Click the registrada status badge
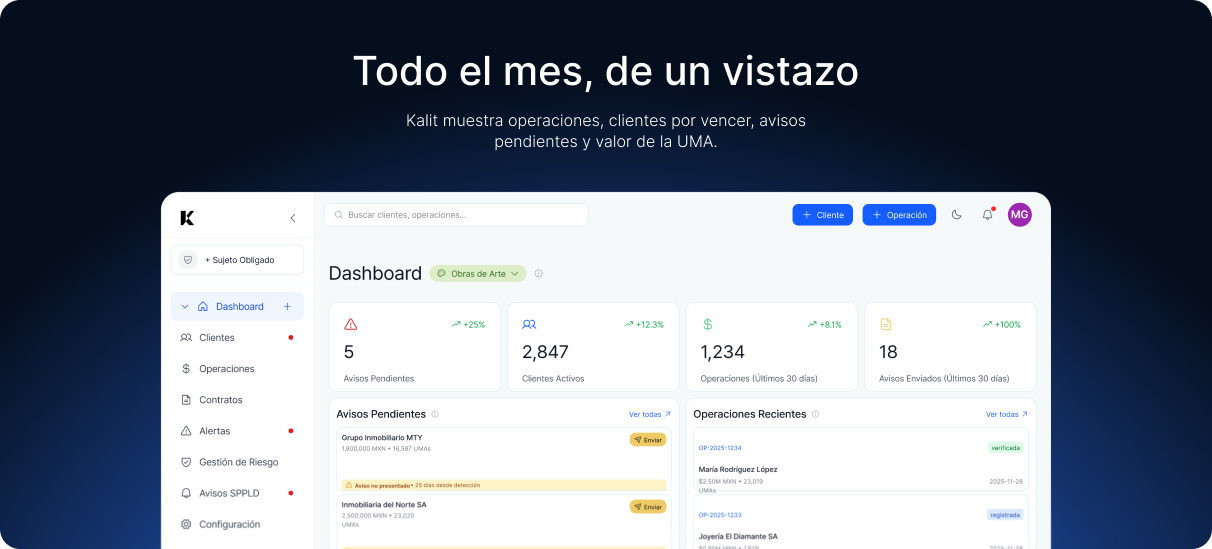This screenshot has width=1212, height=549. pyautogui.click(x=1005, y=515)
